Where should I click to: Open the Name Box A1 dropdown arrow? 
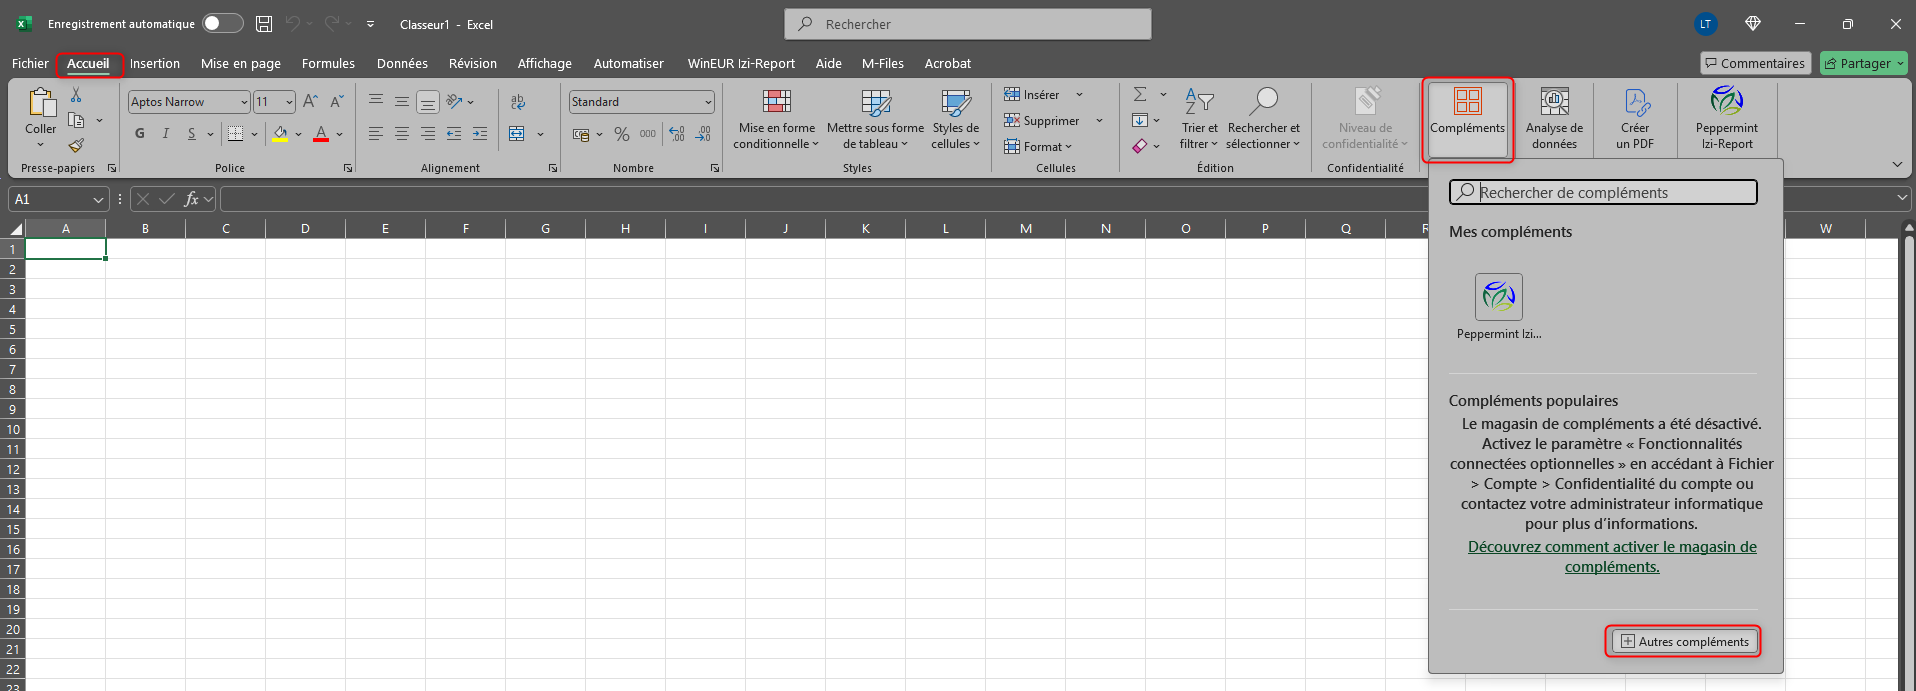(98, 200)
